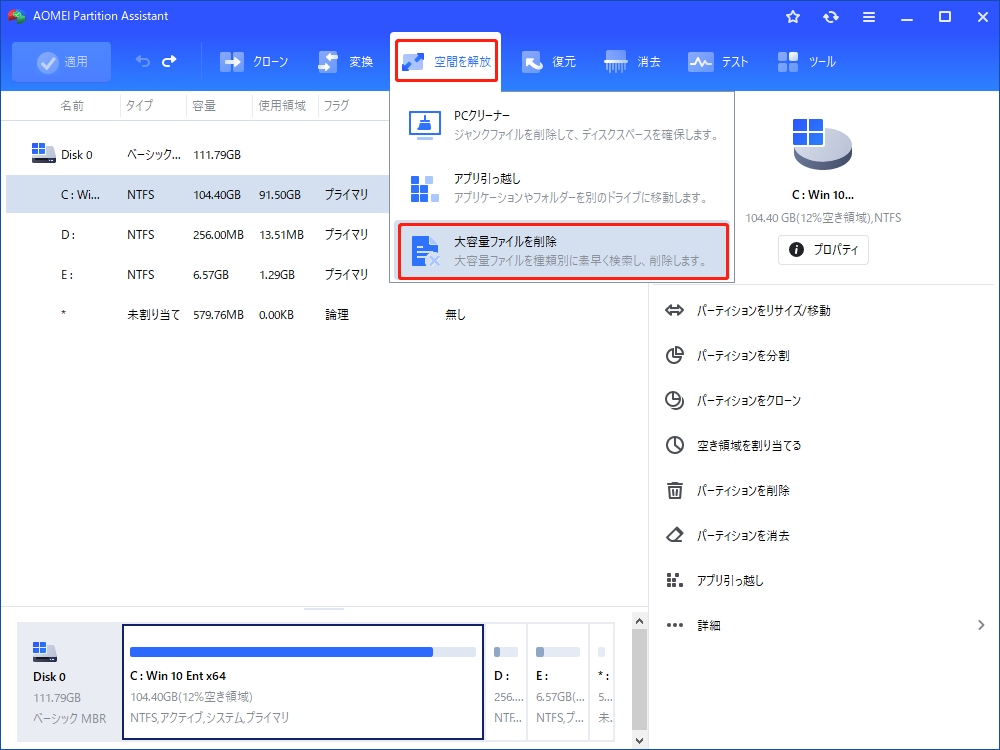Click Disk 0 label in disk map
The height and width of the screenshot is (750, 1000).
point(49,677)
